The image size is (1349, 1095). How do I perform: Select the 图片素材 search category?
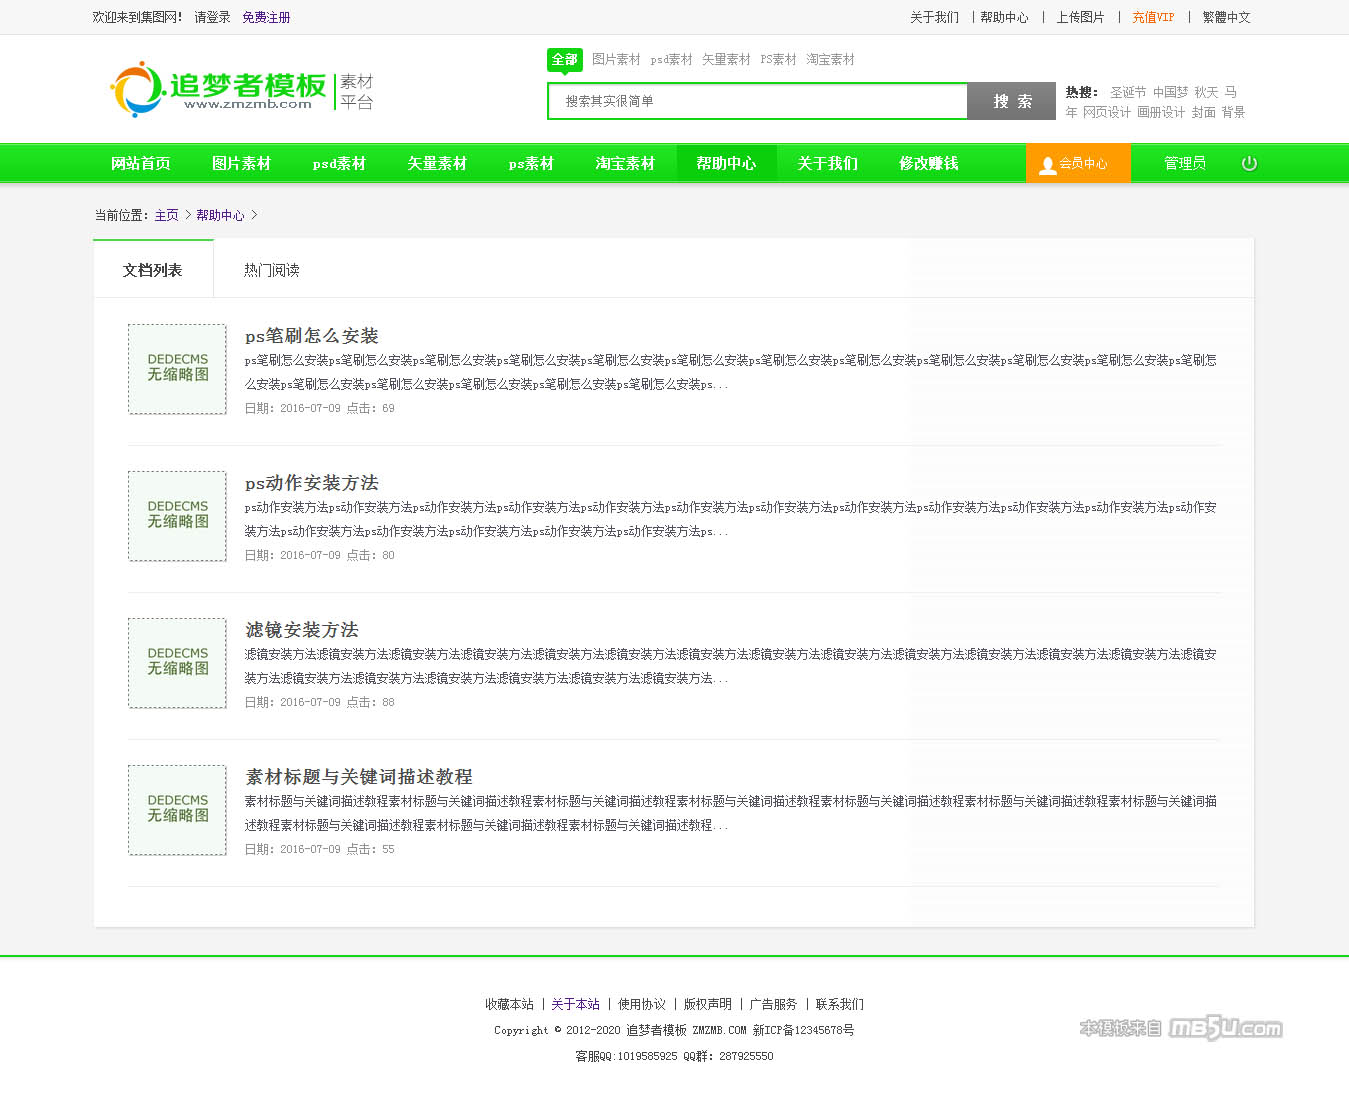point(615,60)
